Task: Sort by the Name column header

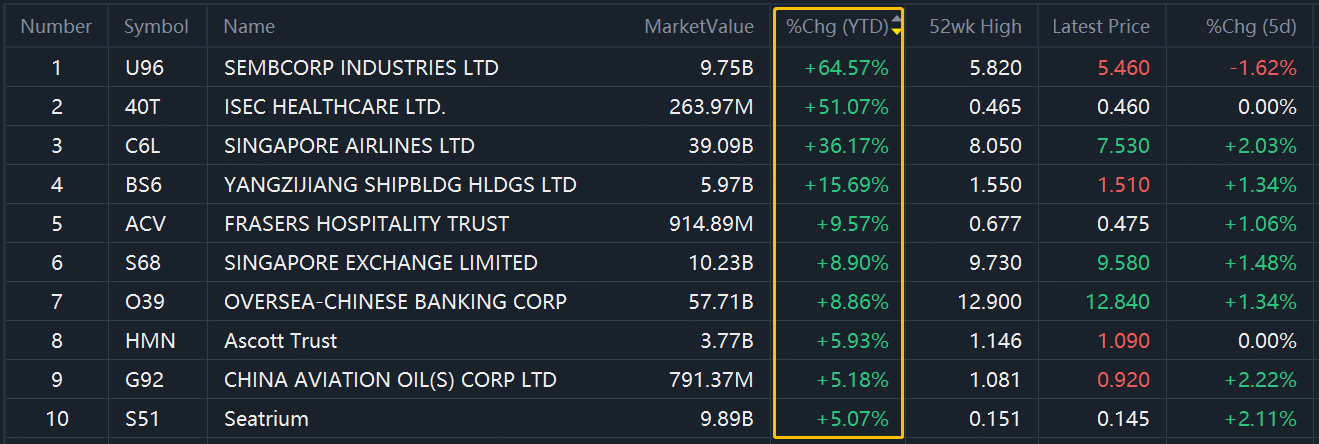Action: pos(249,27)
